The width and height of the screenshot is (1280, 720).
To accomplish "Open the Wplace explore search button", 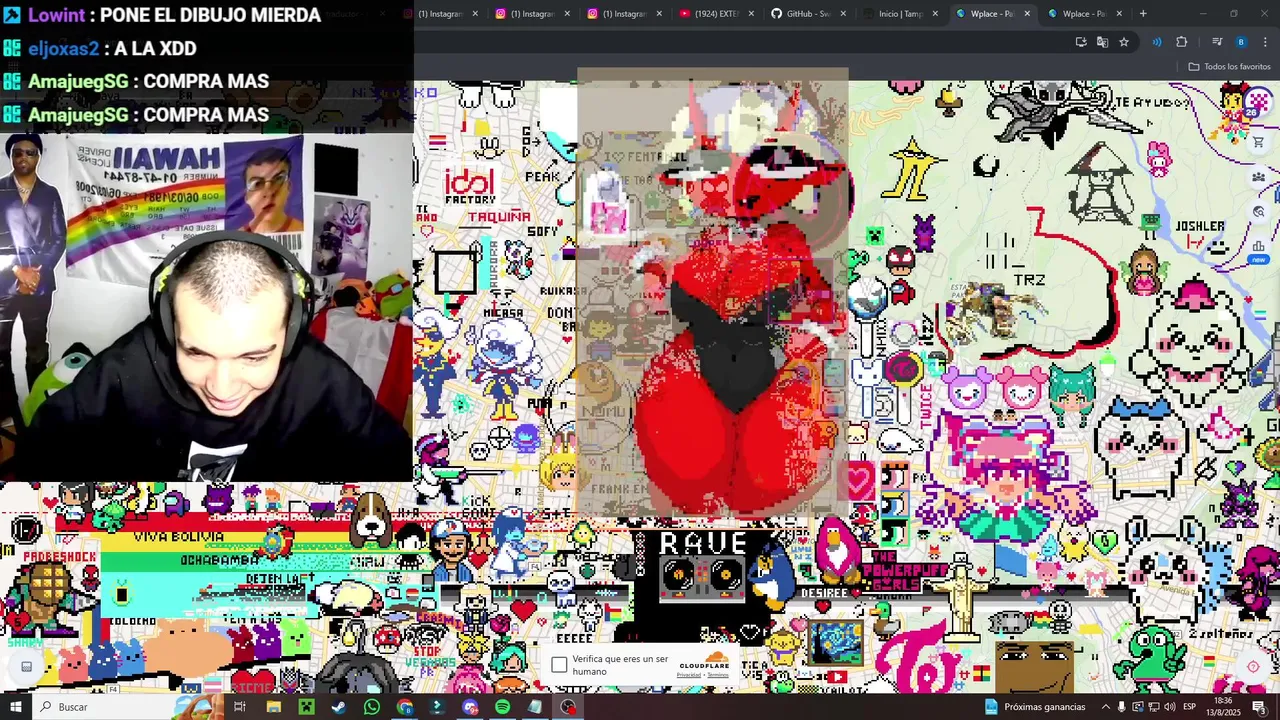I will point(1258,212).
